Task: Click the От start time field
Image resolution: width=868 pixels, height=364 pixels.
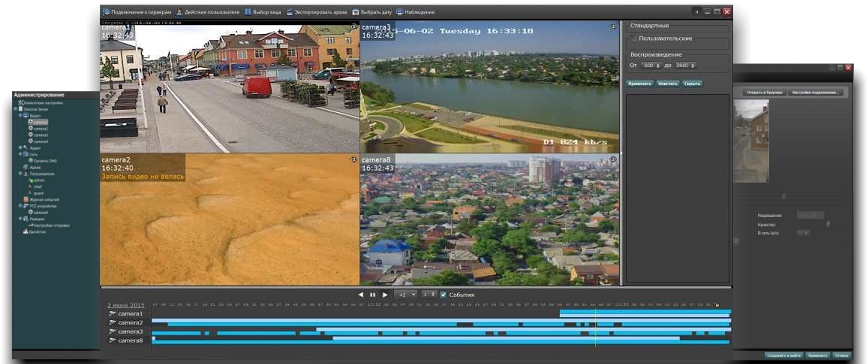Action: tap(650, 65)
